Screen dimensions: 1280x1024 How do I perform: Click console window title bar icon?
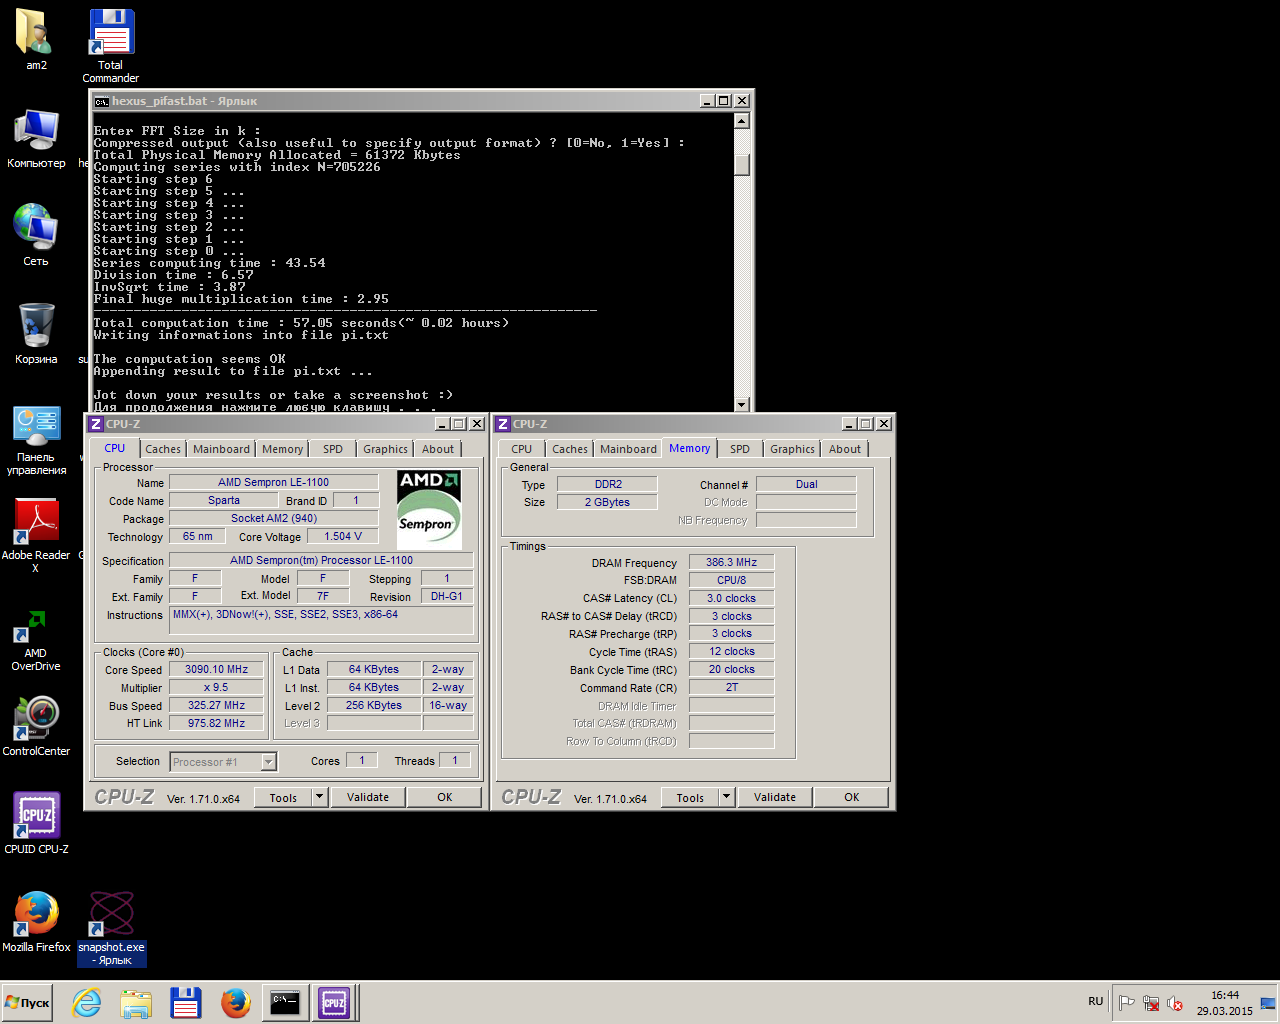(101, 101)
